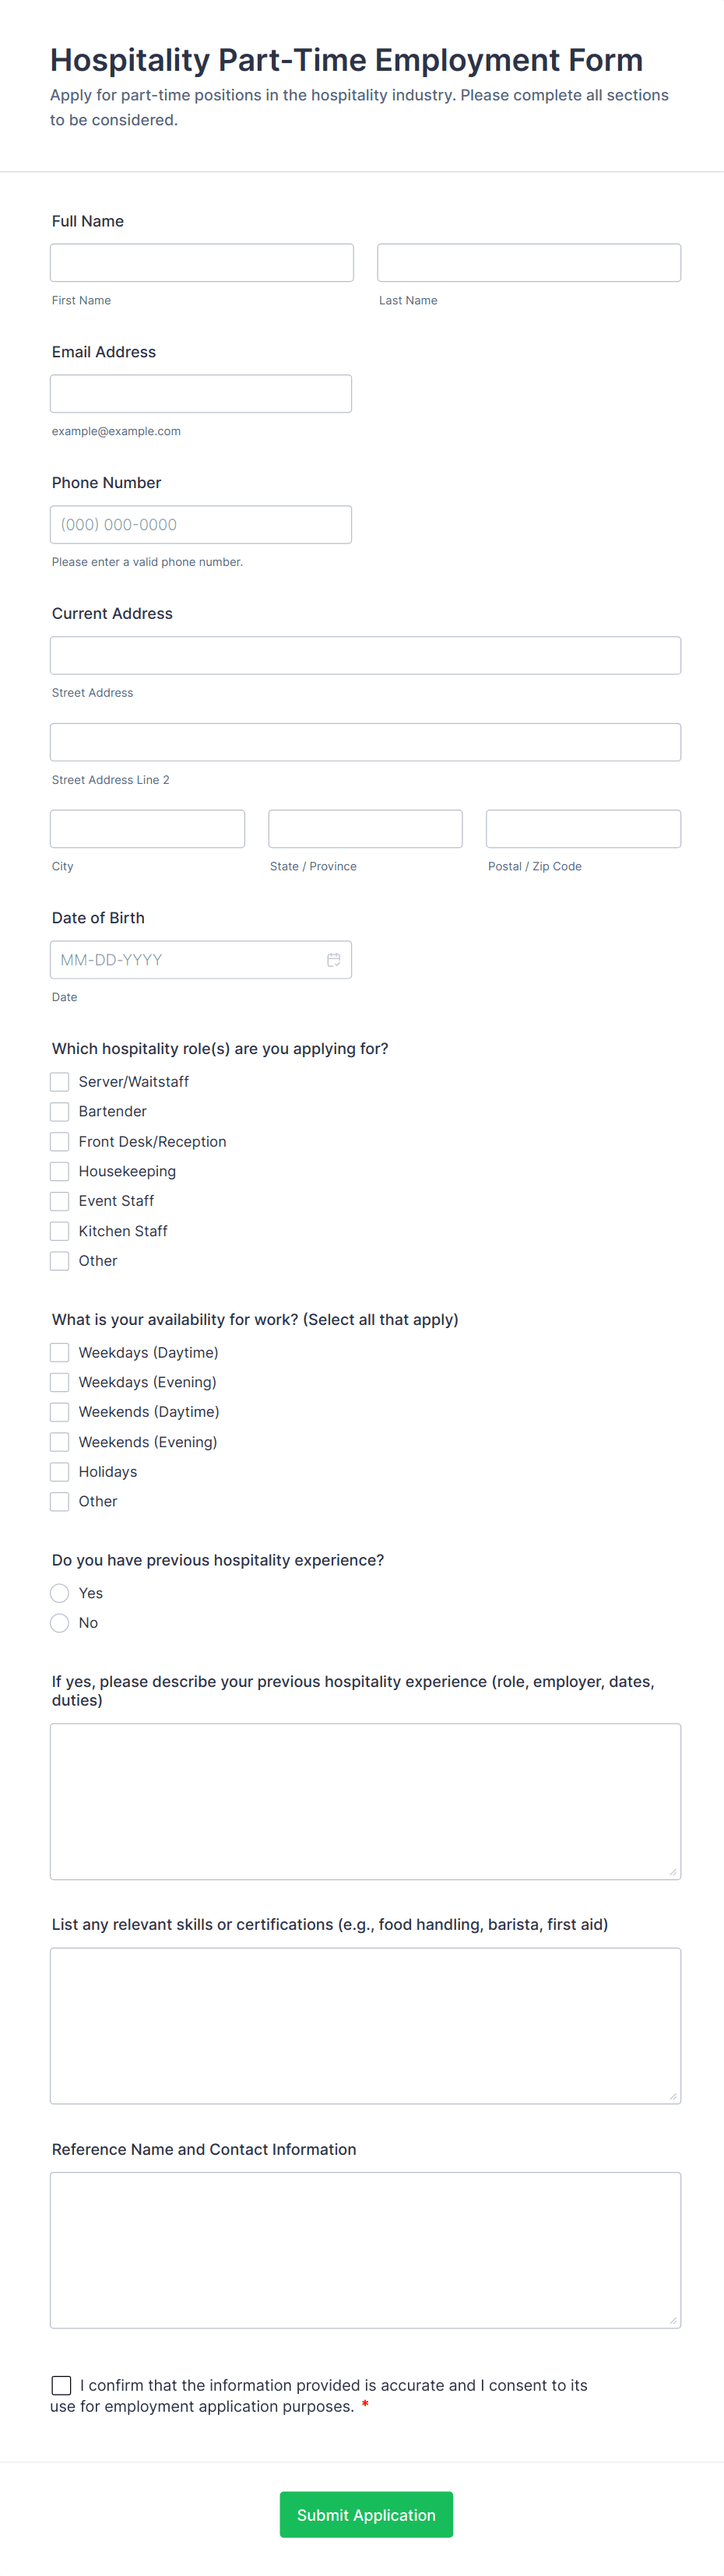The width and height of the screenshot is (724, 2576).
Task: Click the State / Province input
Action: (365, 829)
